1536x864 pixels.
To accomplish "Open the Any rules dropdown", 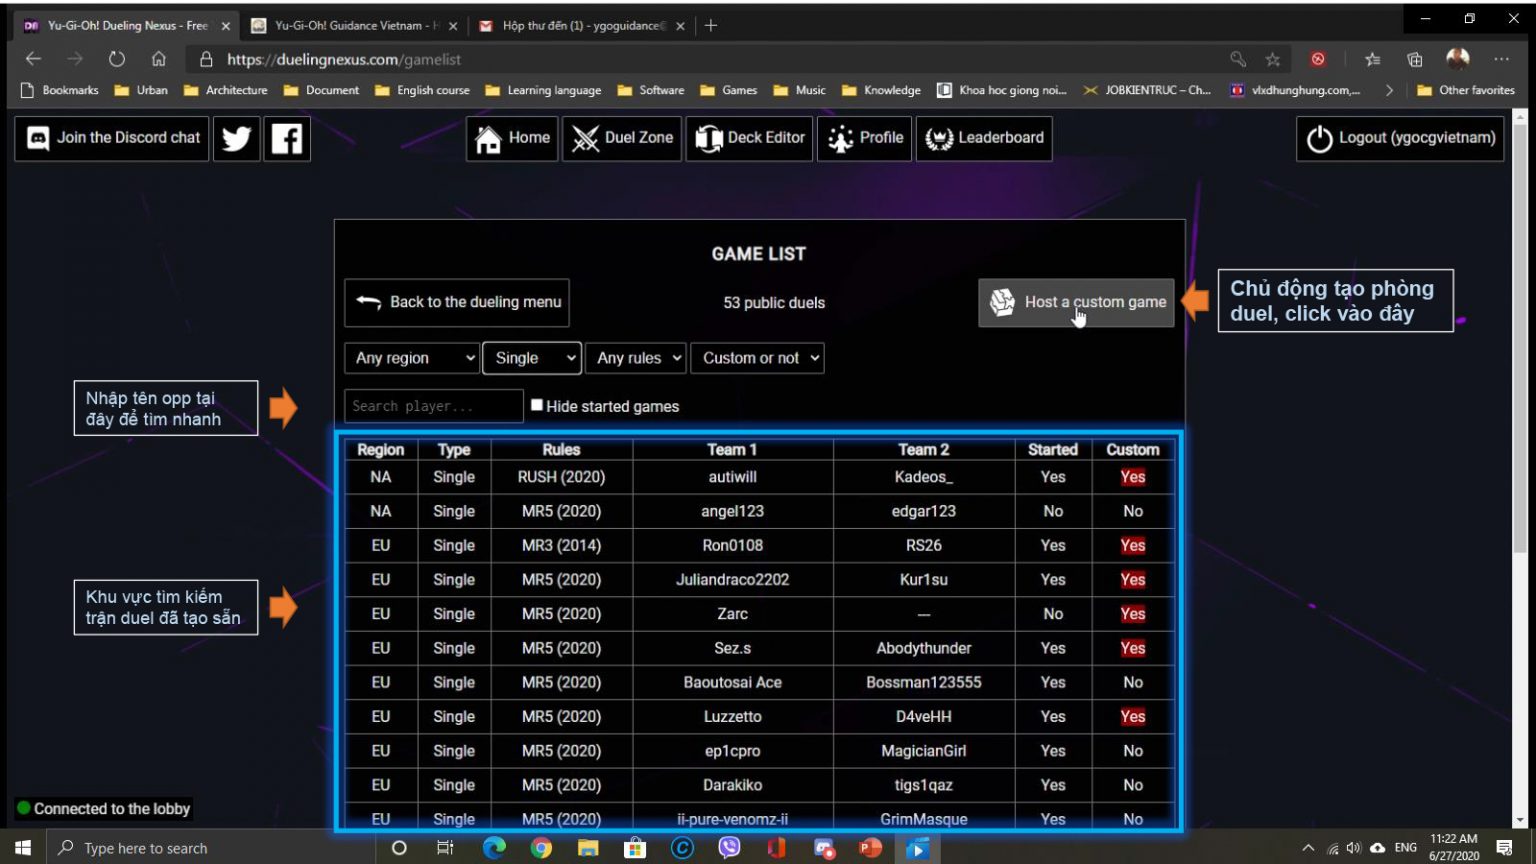I will tap(635, 357).
